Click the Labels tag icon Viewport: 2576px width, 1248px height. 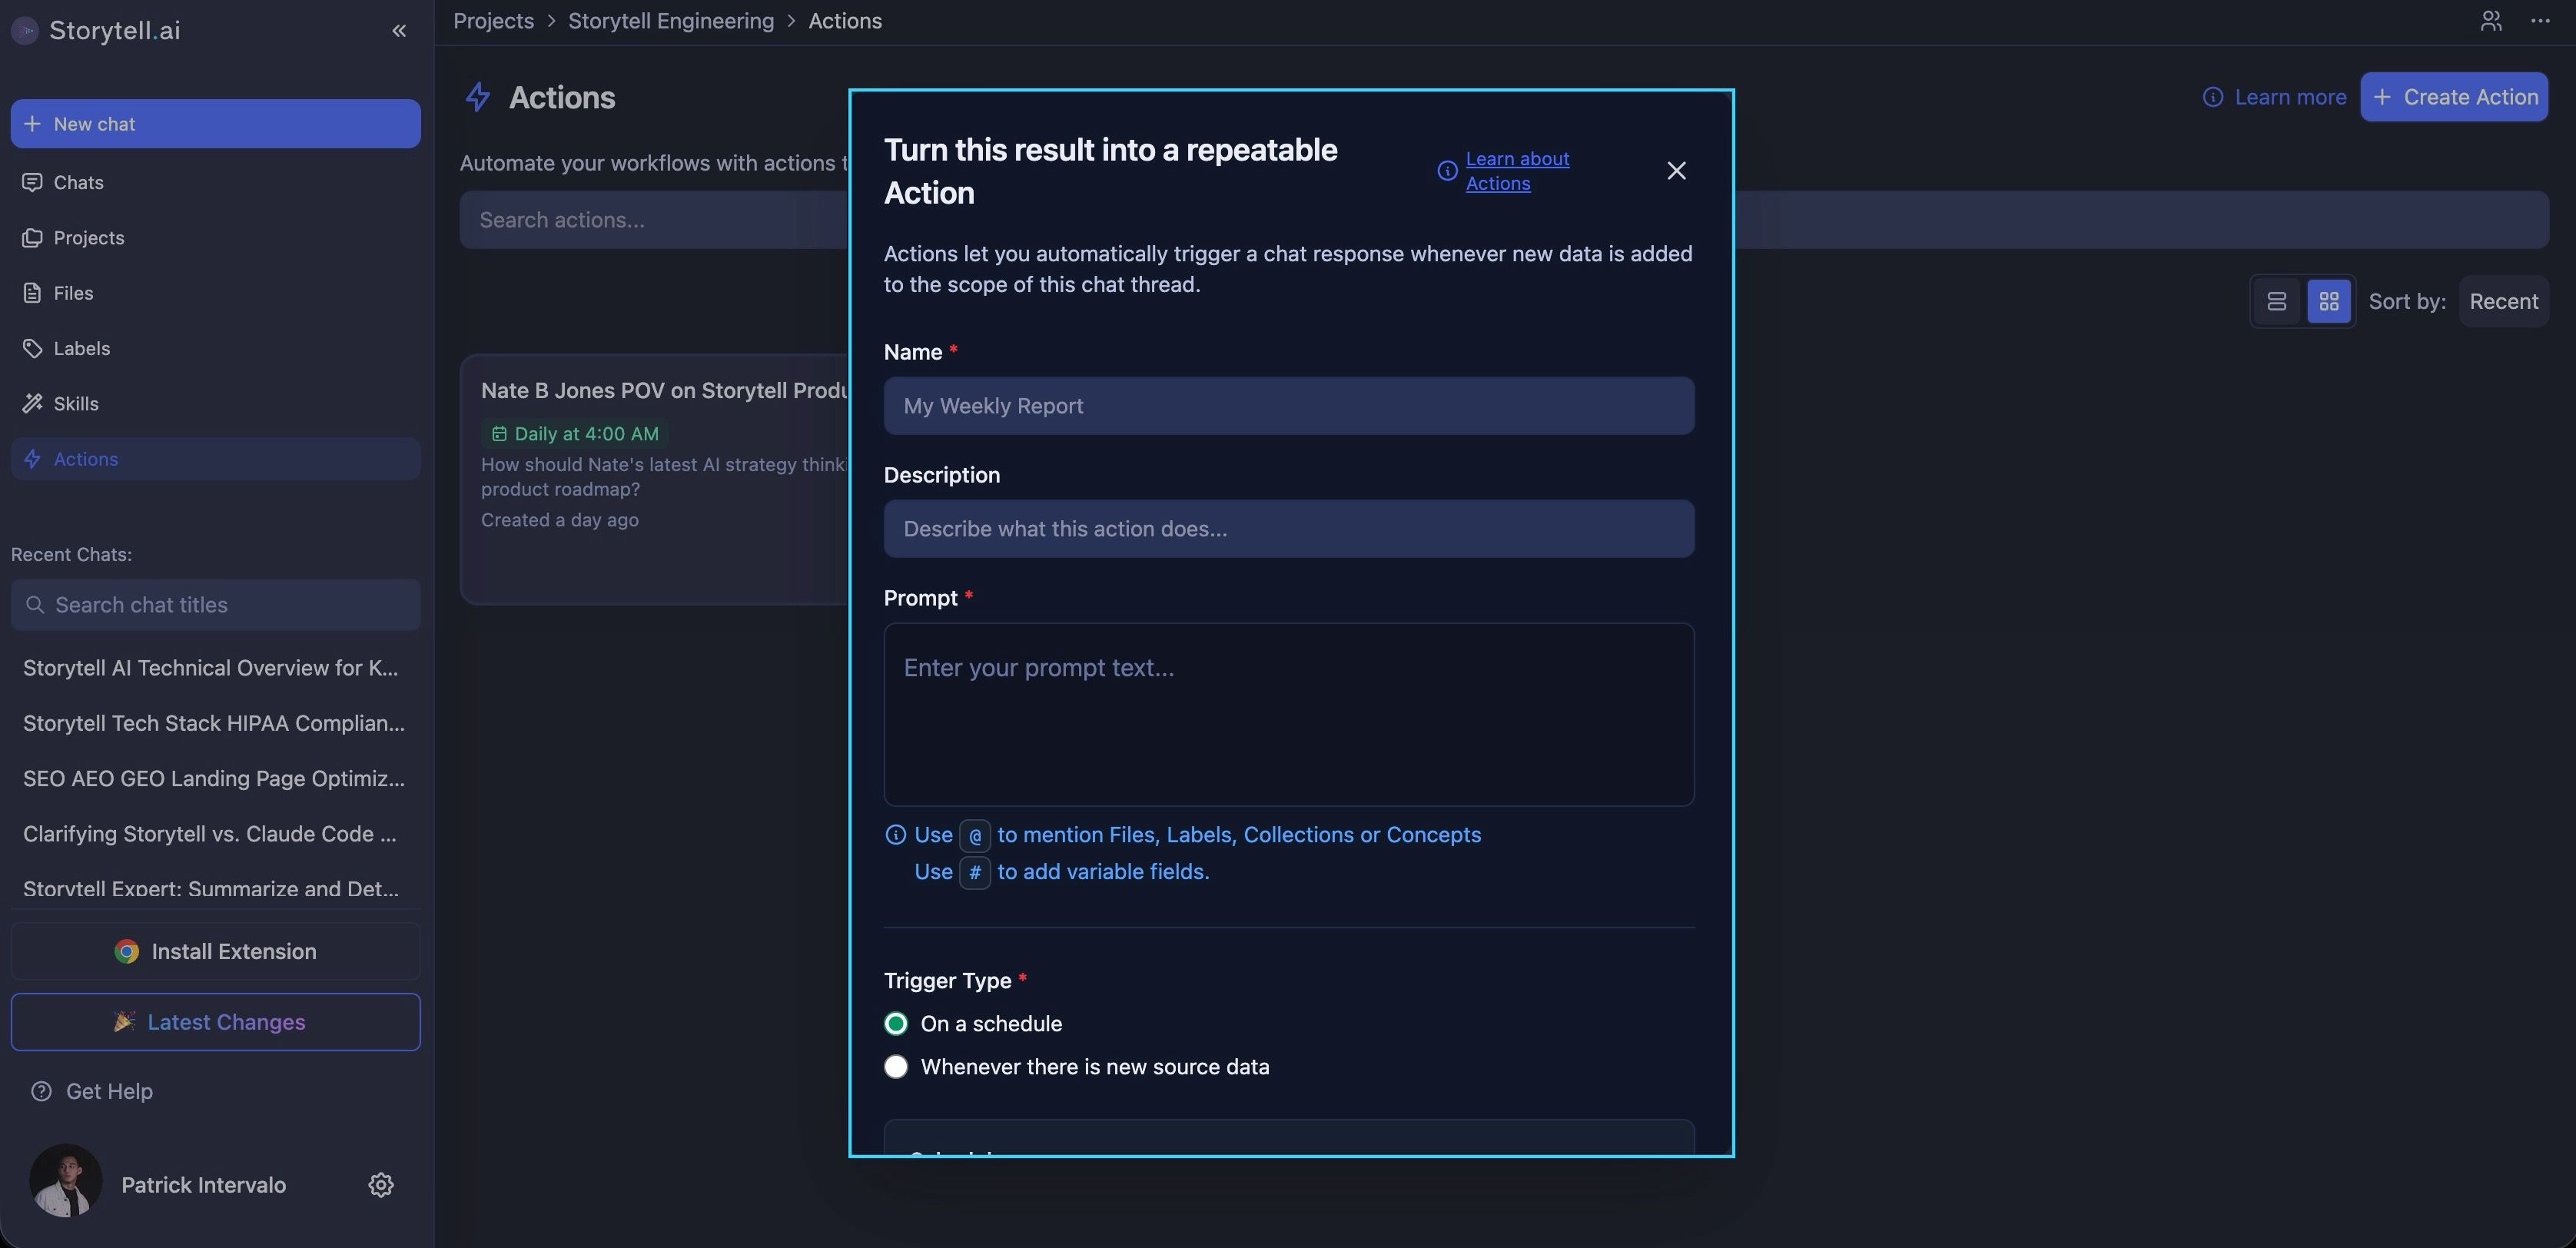(33, 348)
